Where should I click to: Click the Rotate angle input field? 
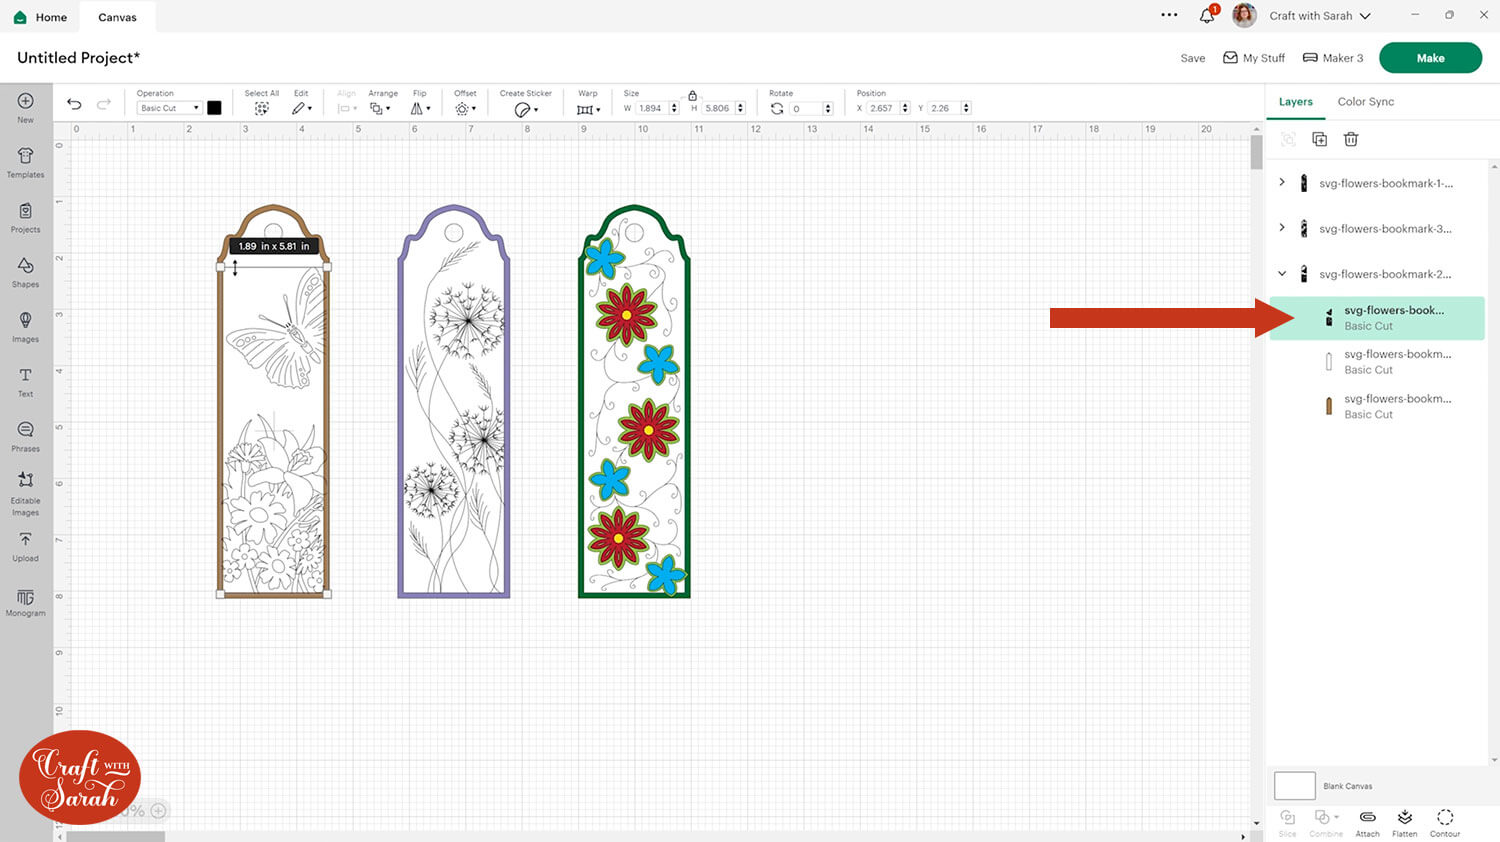coord(805,108)
